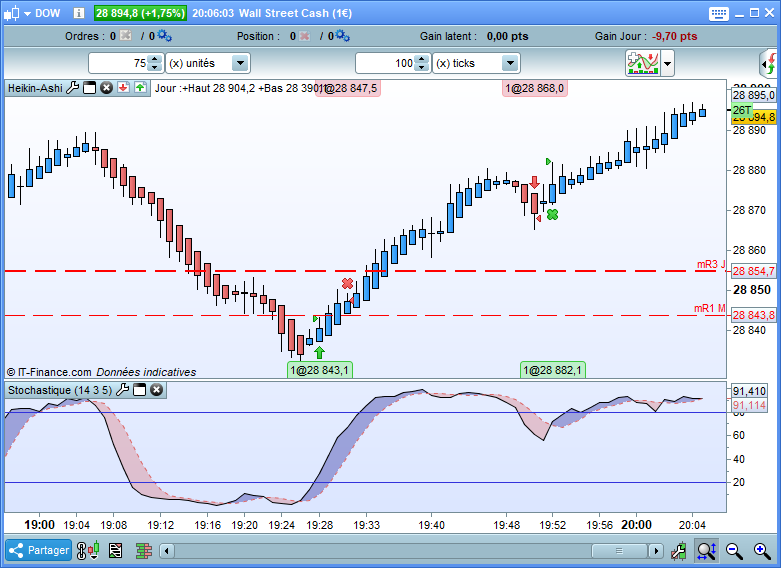Increase the 100 value with up stepper
781x568 pixels.
click(422, 59)
